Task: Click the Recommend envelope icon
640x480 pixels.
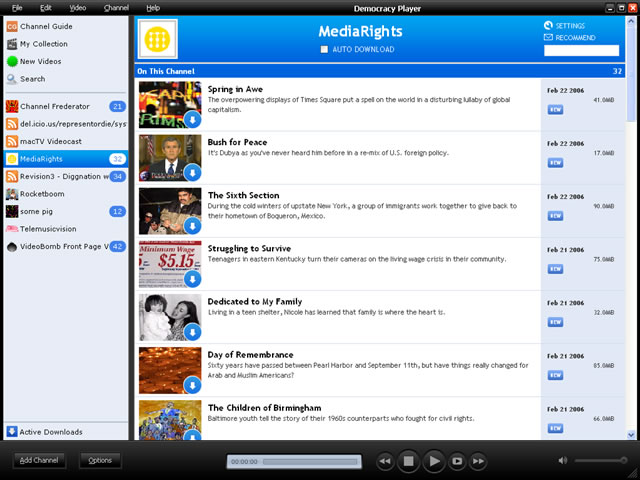Action: pos(548,38)
